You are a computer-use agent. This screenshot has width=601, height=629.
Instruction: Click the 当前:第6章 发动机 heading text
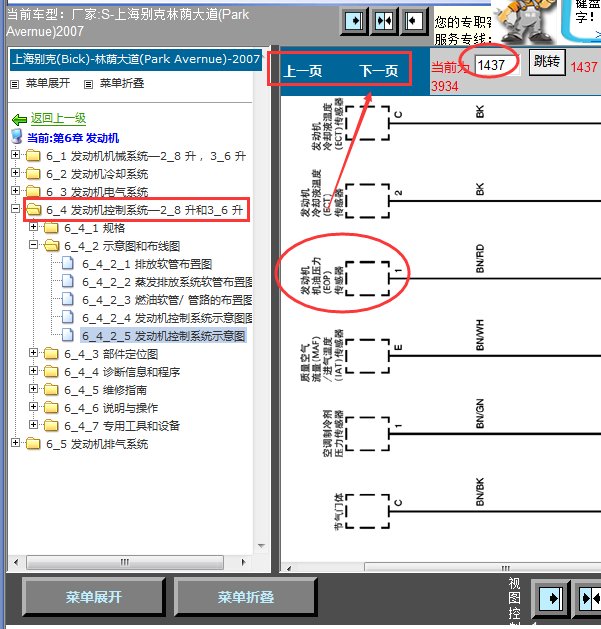point(73,138)
